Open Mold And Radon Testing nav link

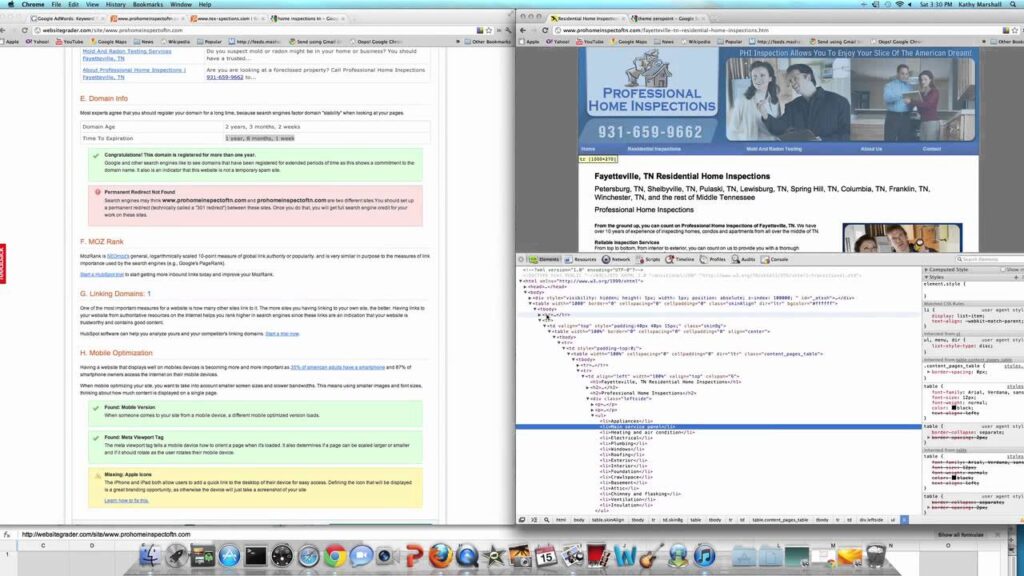(x=774, y=149)
